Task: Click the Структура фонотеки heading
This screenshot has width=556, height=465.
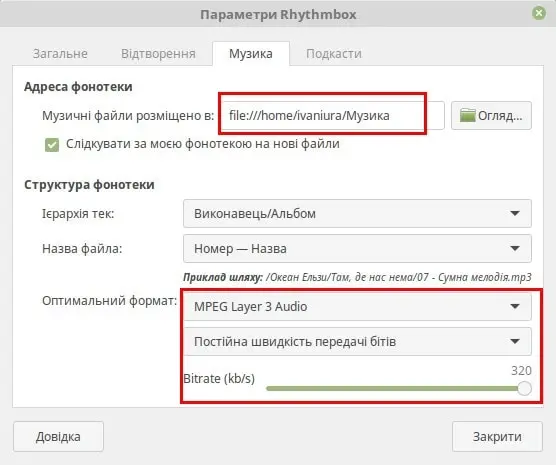Action: (89, 185)
